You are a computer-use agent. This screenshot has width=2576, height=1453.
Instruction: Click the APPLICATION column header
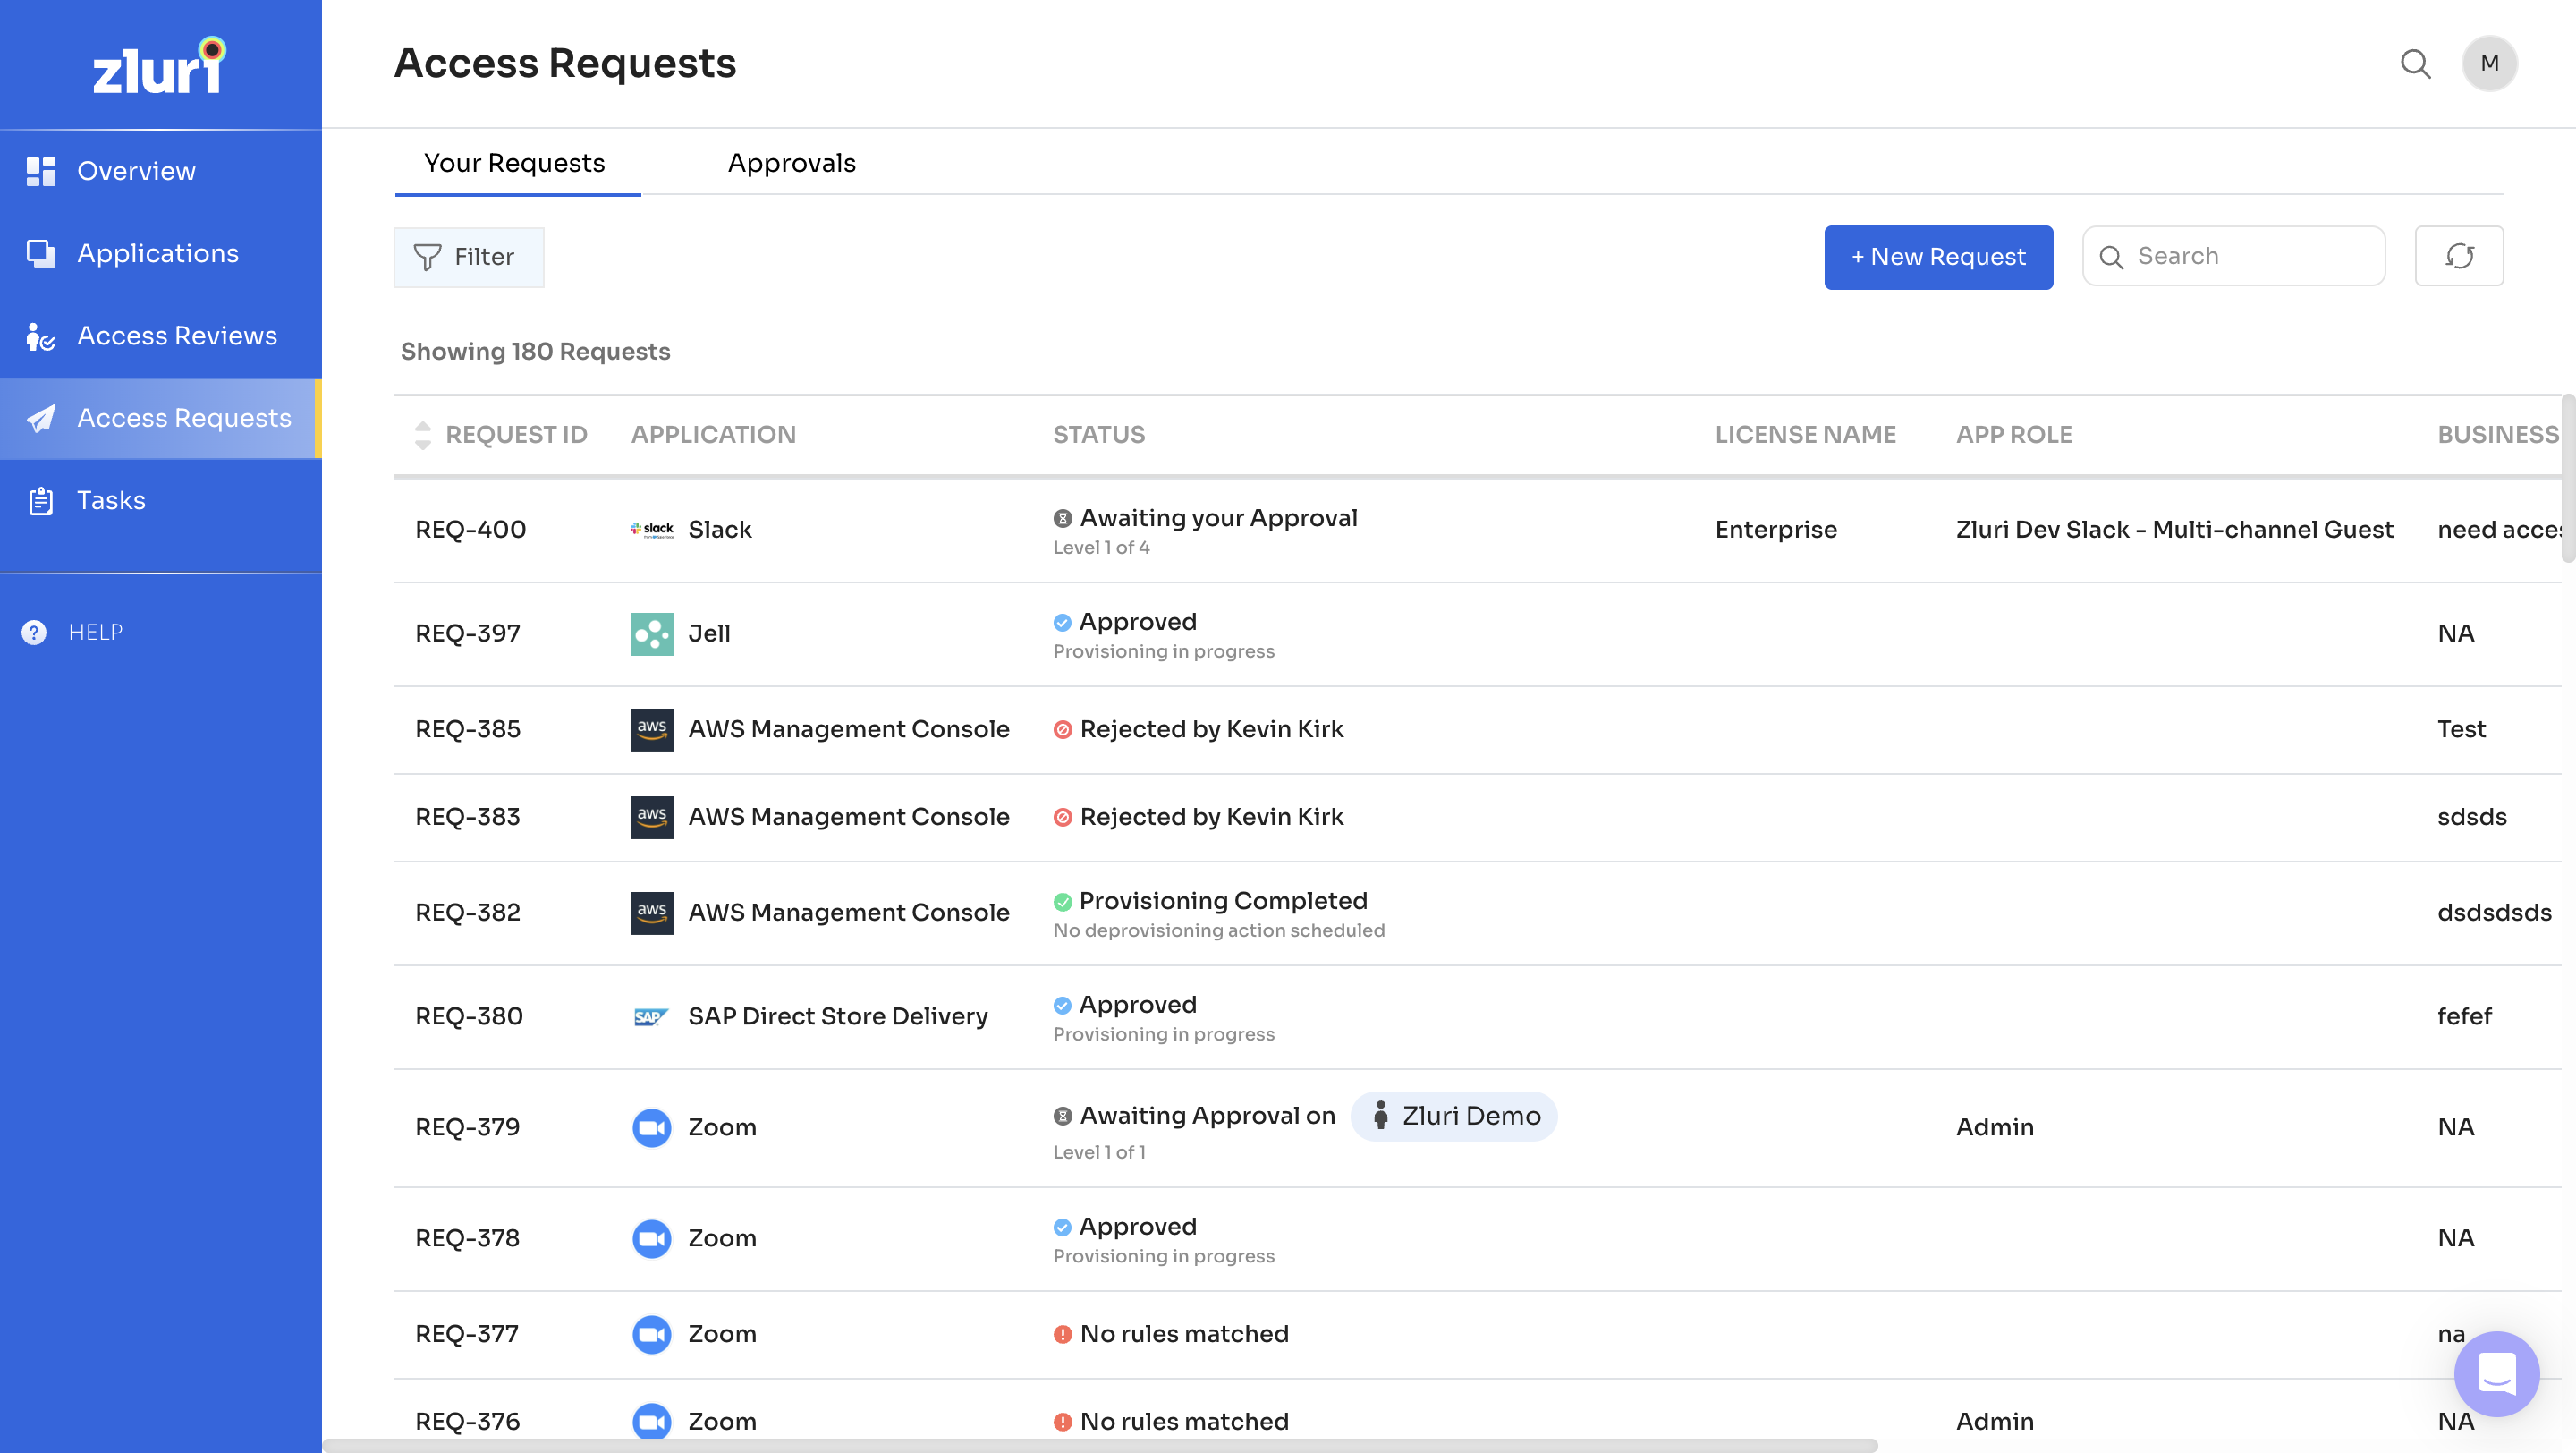pyautogui.click(x=713, y=435)
